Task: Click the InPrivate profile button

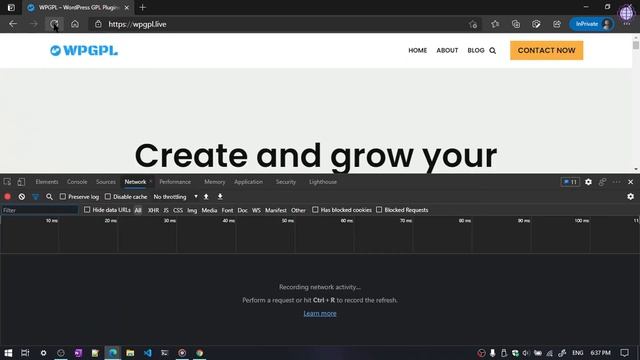Action: point(592,24)
